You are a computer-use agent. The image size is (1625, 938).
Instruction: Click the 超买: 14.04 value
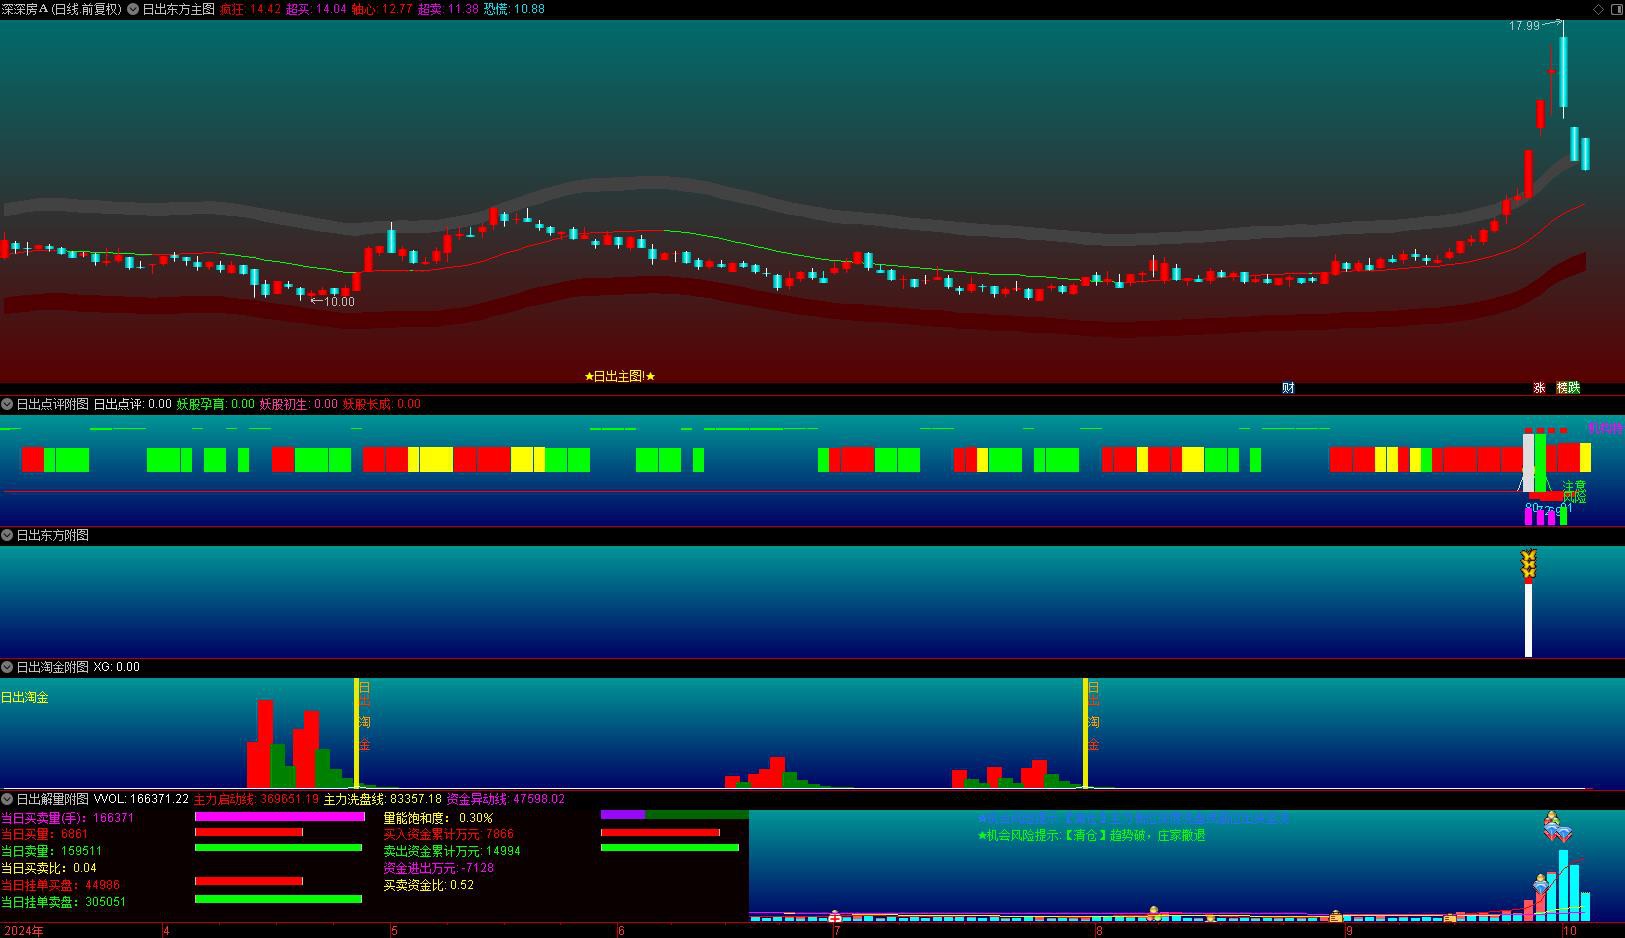(316, 9)
